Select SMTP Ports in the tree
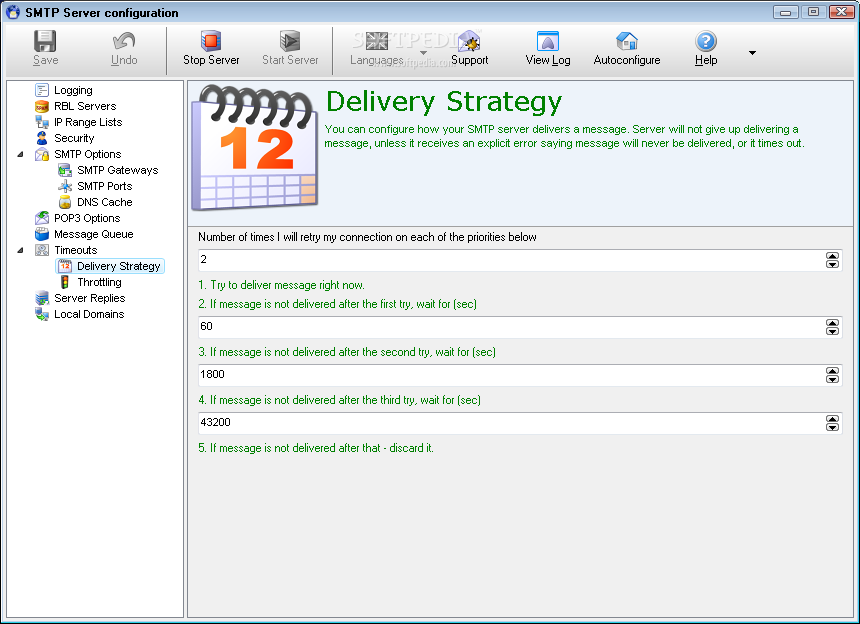The image size is (860, 624). (x=104, y=186)
